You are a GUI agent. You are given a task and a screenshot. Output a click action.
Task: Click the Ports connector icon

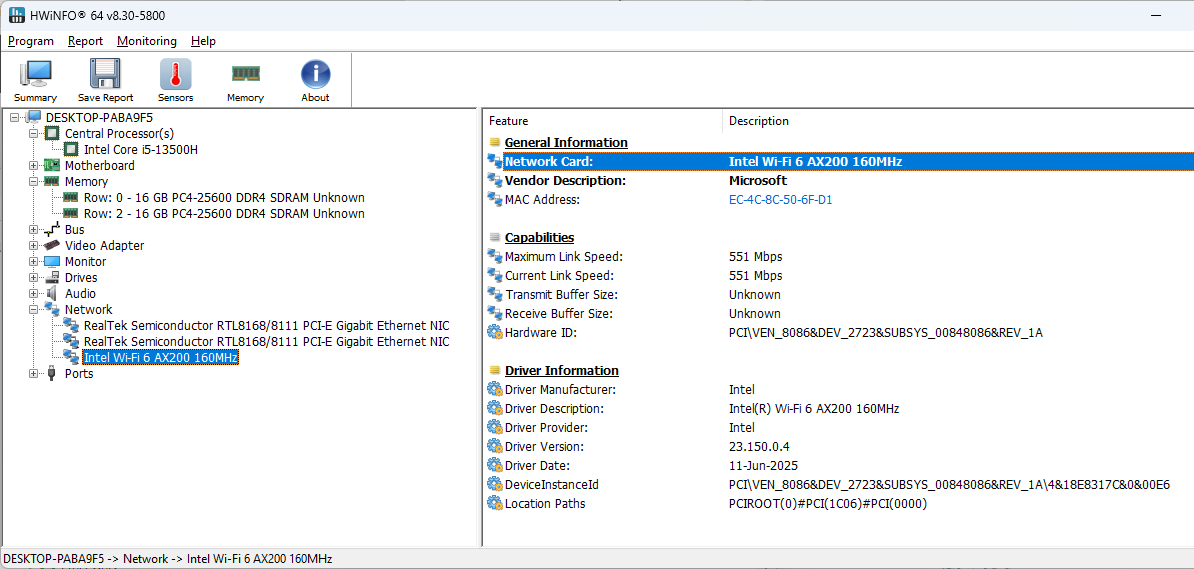coord(53,373)
